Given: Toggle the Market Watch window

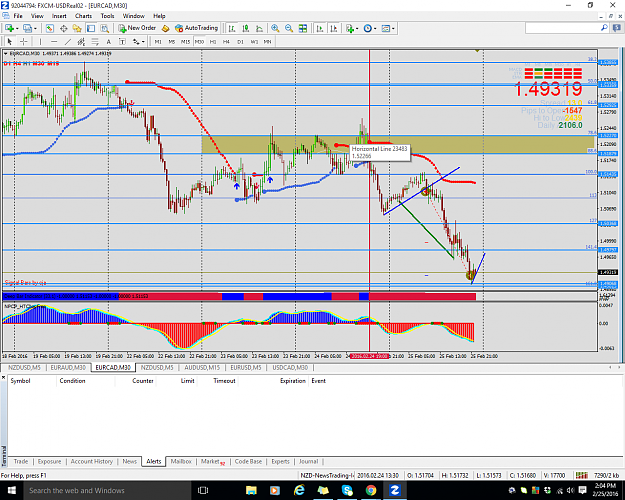Looking at the screenshot, I should click(x=49, y=28).
